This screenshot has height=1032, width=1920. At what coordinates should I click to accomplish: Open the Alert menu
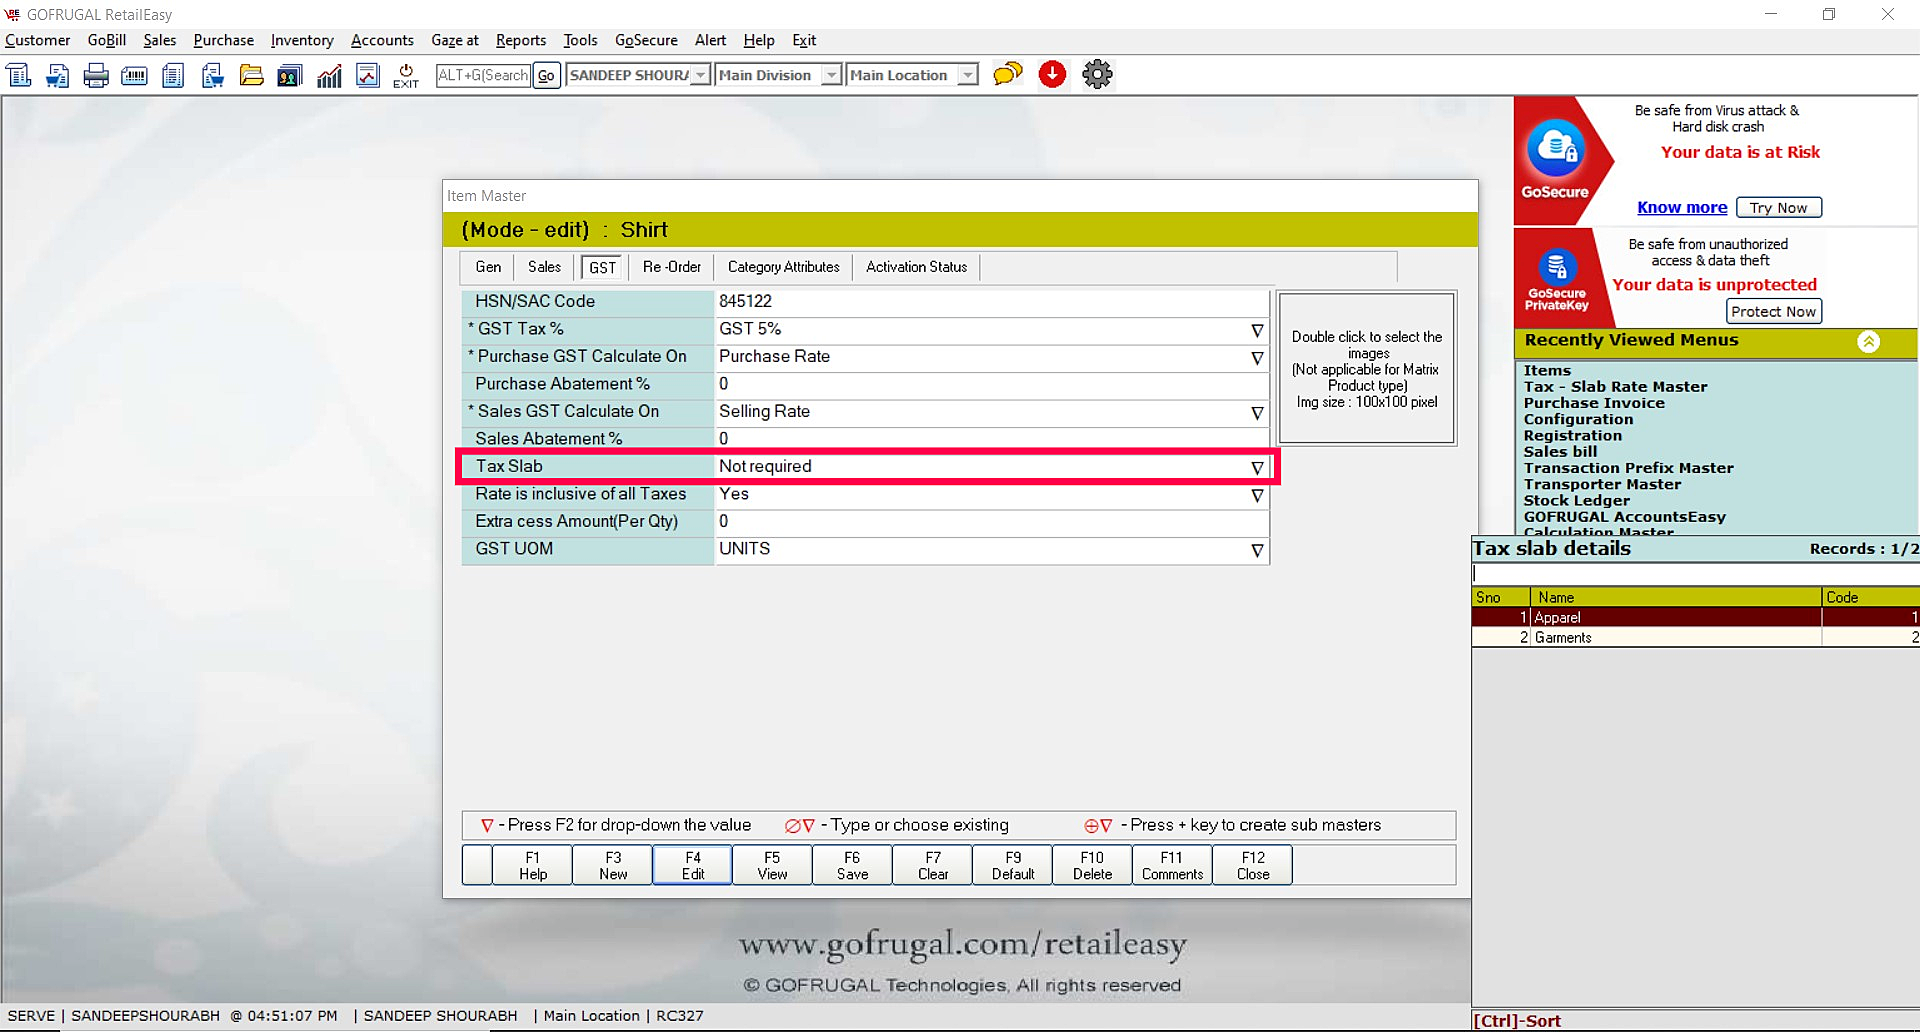point(711,40)
